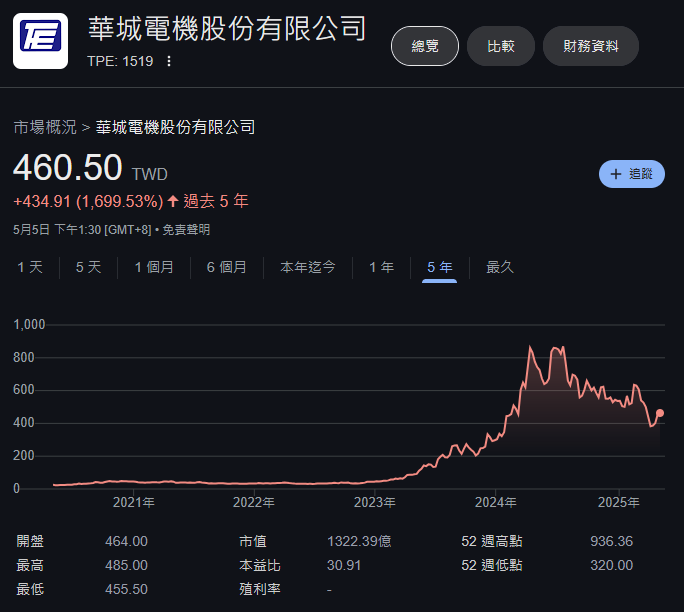Click the 殖利率 label
Viewport: 684px width, 612px height.
(x=260, y=589)
